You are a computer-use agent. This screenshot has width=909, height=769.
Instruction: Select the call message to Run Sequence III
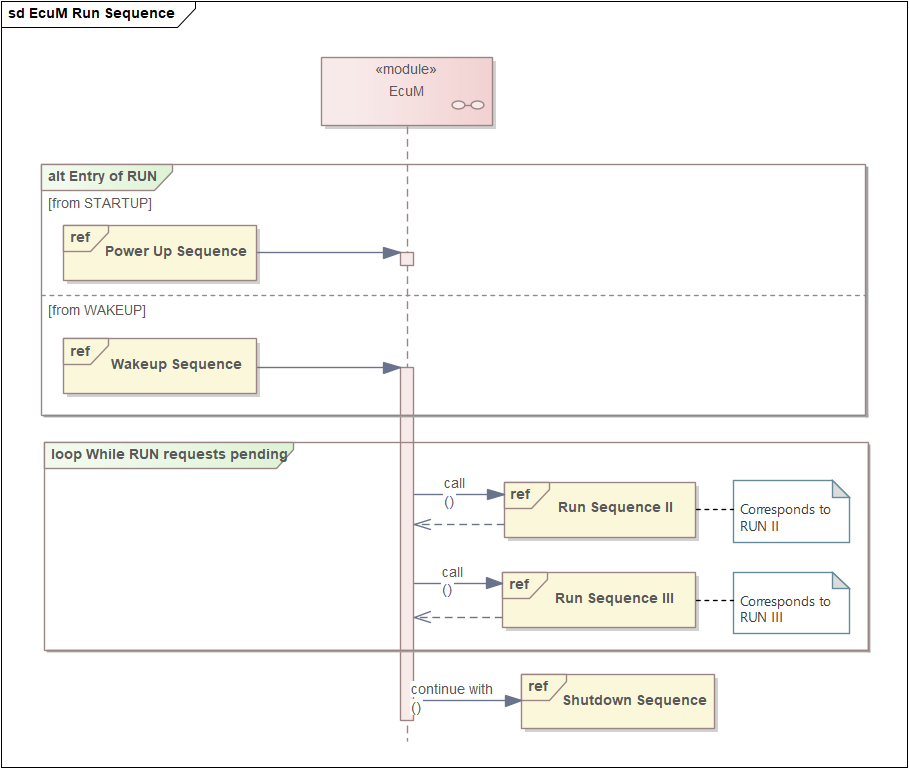tap(457, 583)
